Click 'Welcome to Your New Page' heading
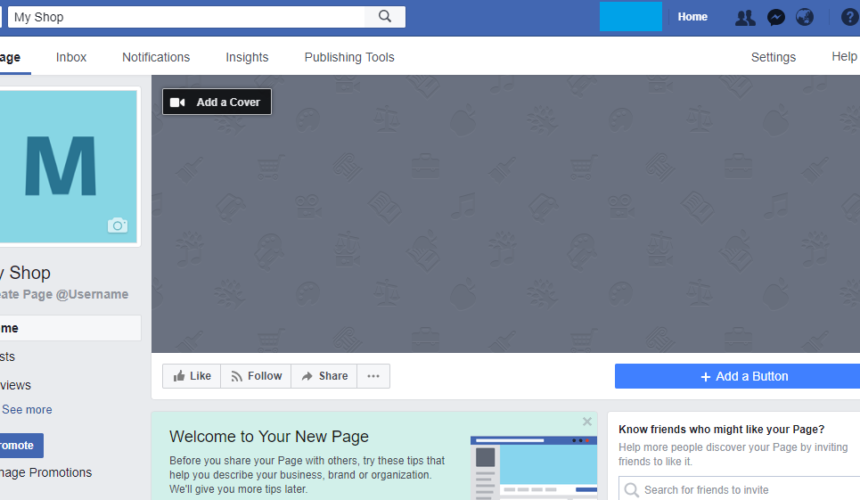 pos(269,437)
